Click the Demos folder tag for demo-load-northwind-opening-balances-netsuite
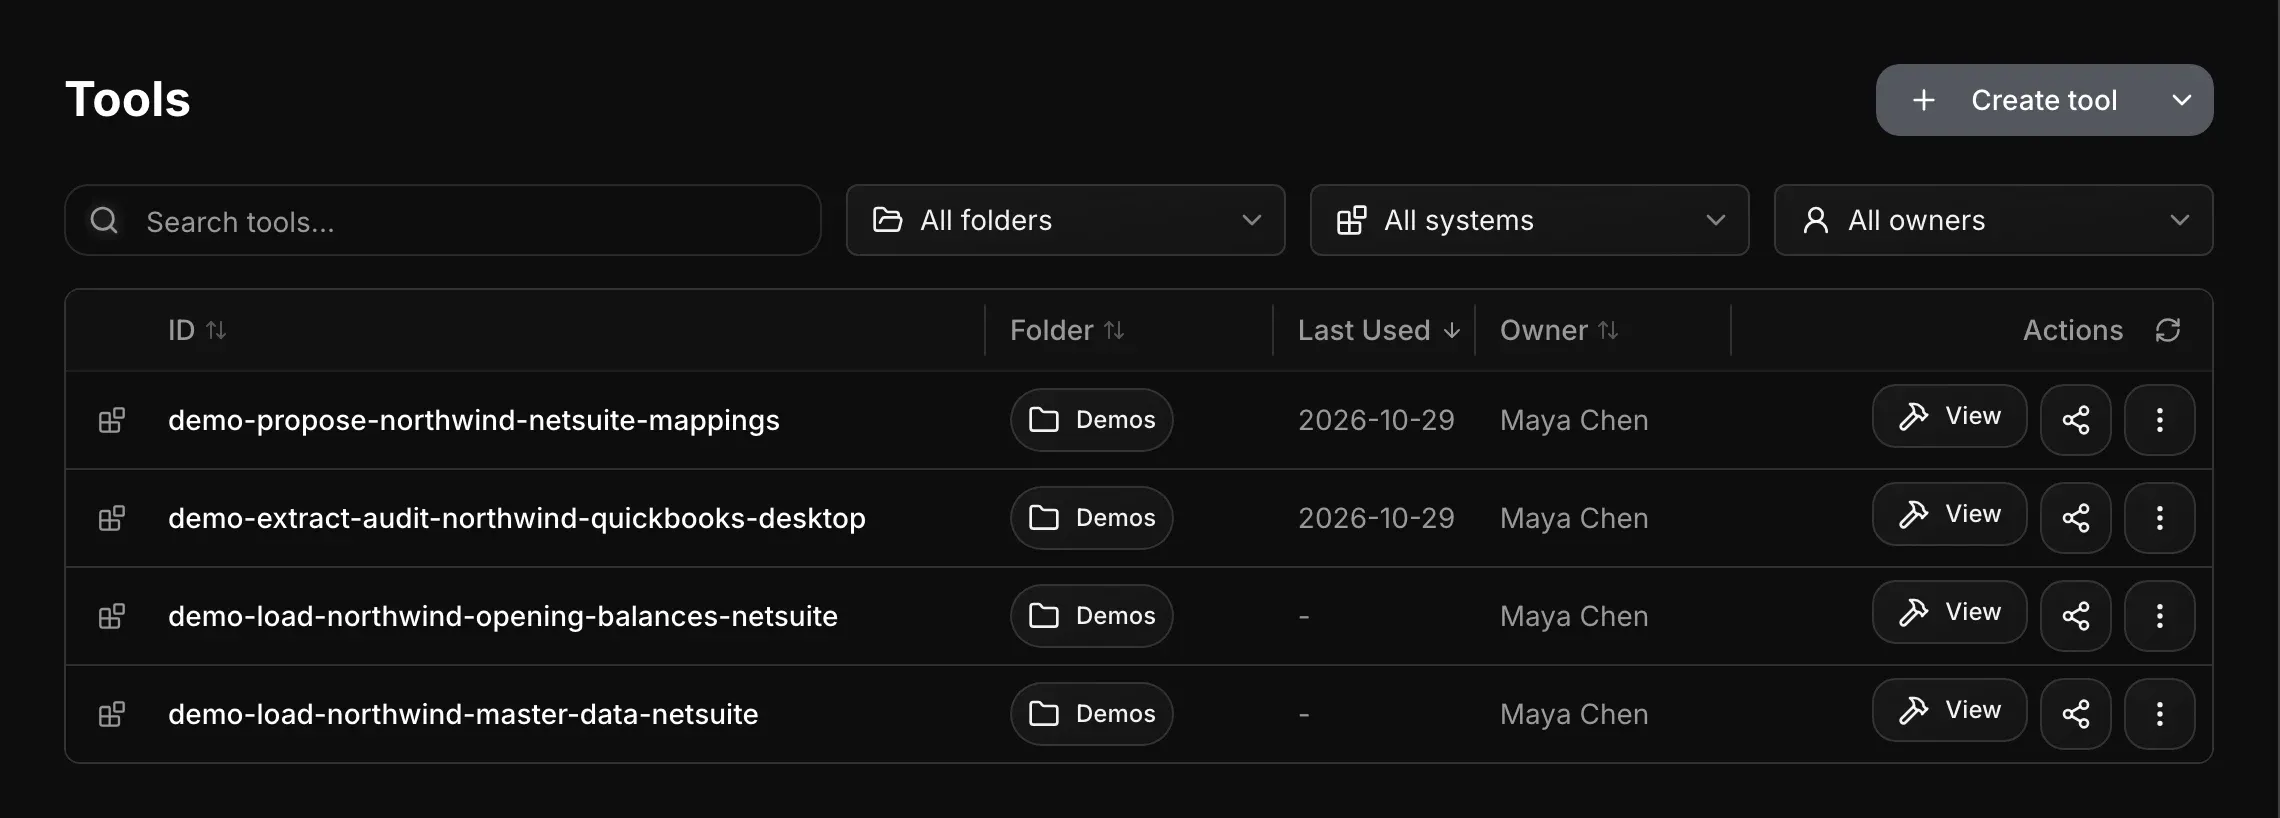The width and height of the screenshot is (2280, 818). click(x=1092, y=616)
